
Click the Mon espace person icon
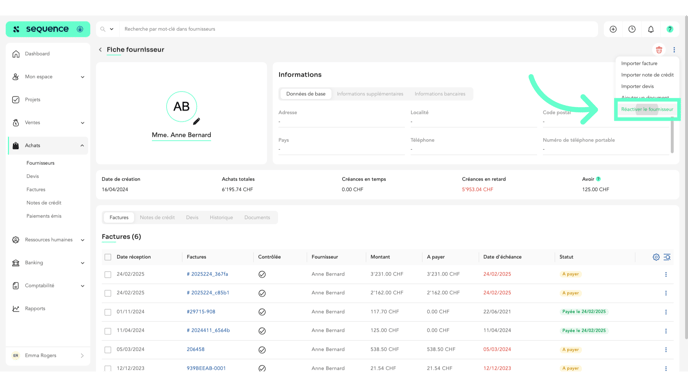[x=16, y=77]
